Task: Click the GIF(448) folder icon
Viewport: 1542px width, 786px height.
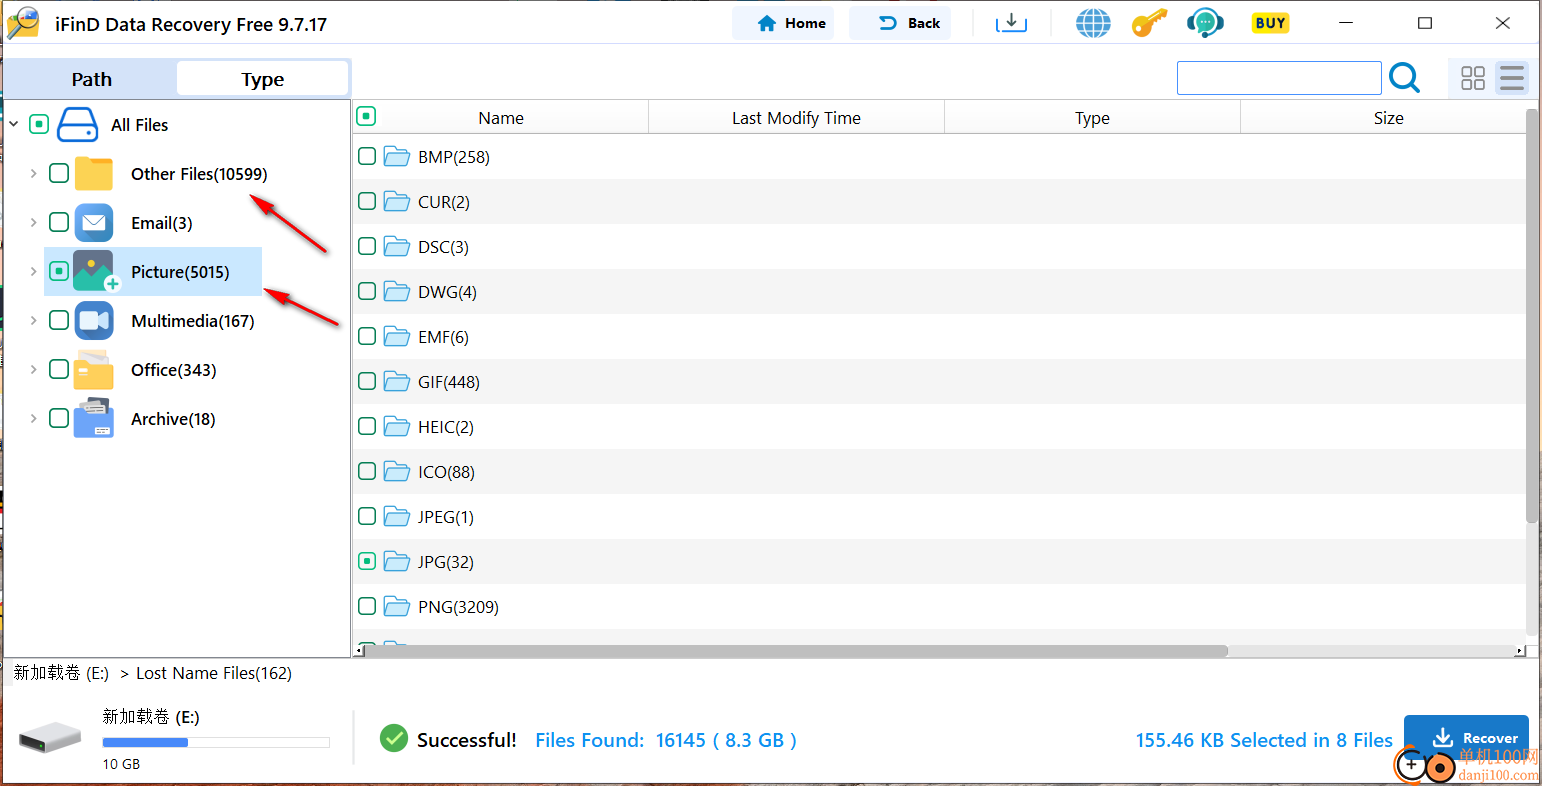Action: click(x=397, y=382)
